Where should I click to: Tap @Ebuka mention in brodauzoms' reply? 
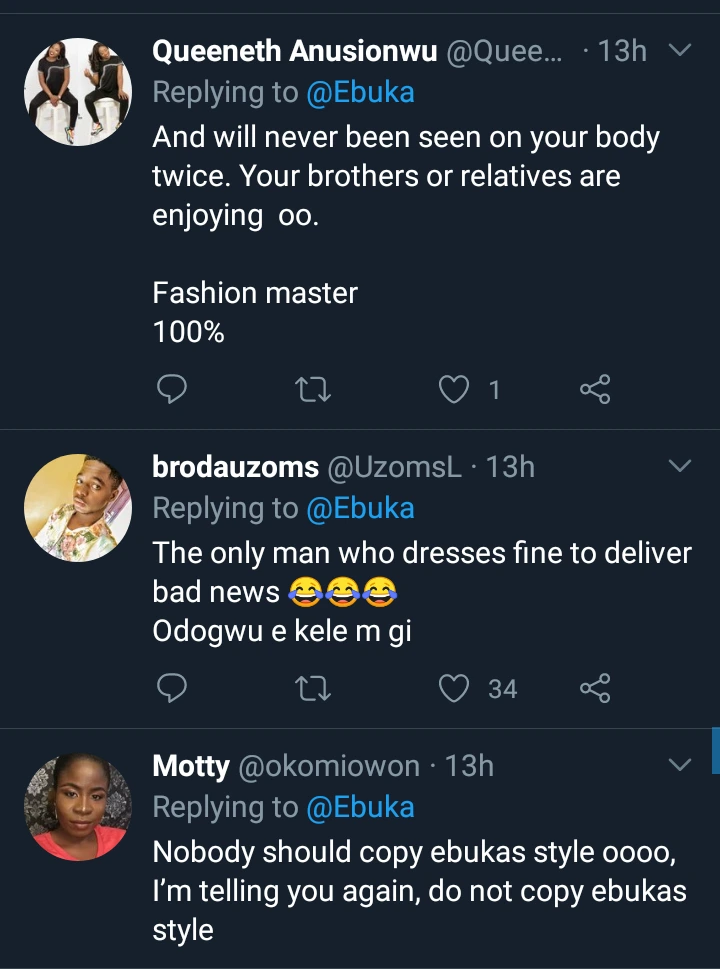(x=360, y=508)
